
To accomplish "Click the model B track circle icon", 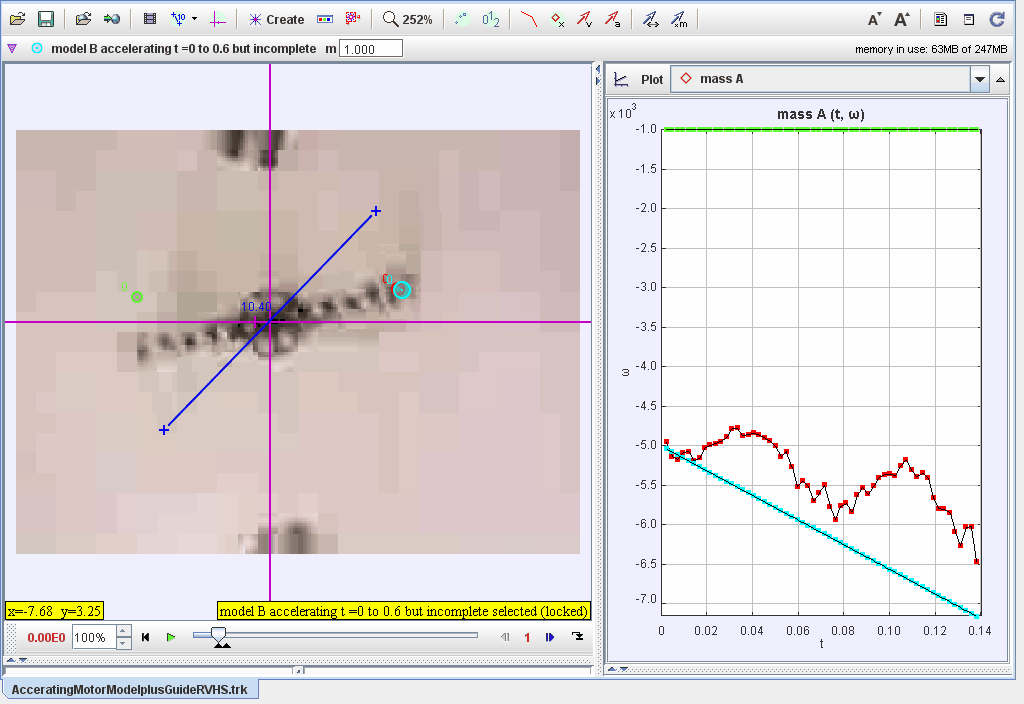I will click(37, 48).
